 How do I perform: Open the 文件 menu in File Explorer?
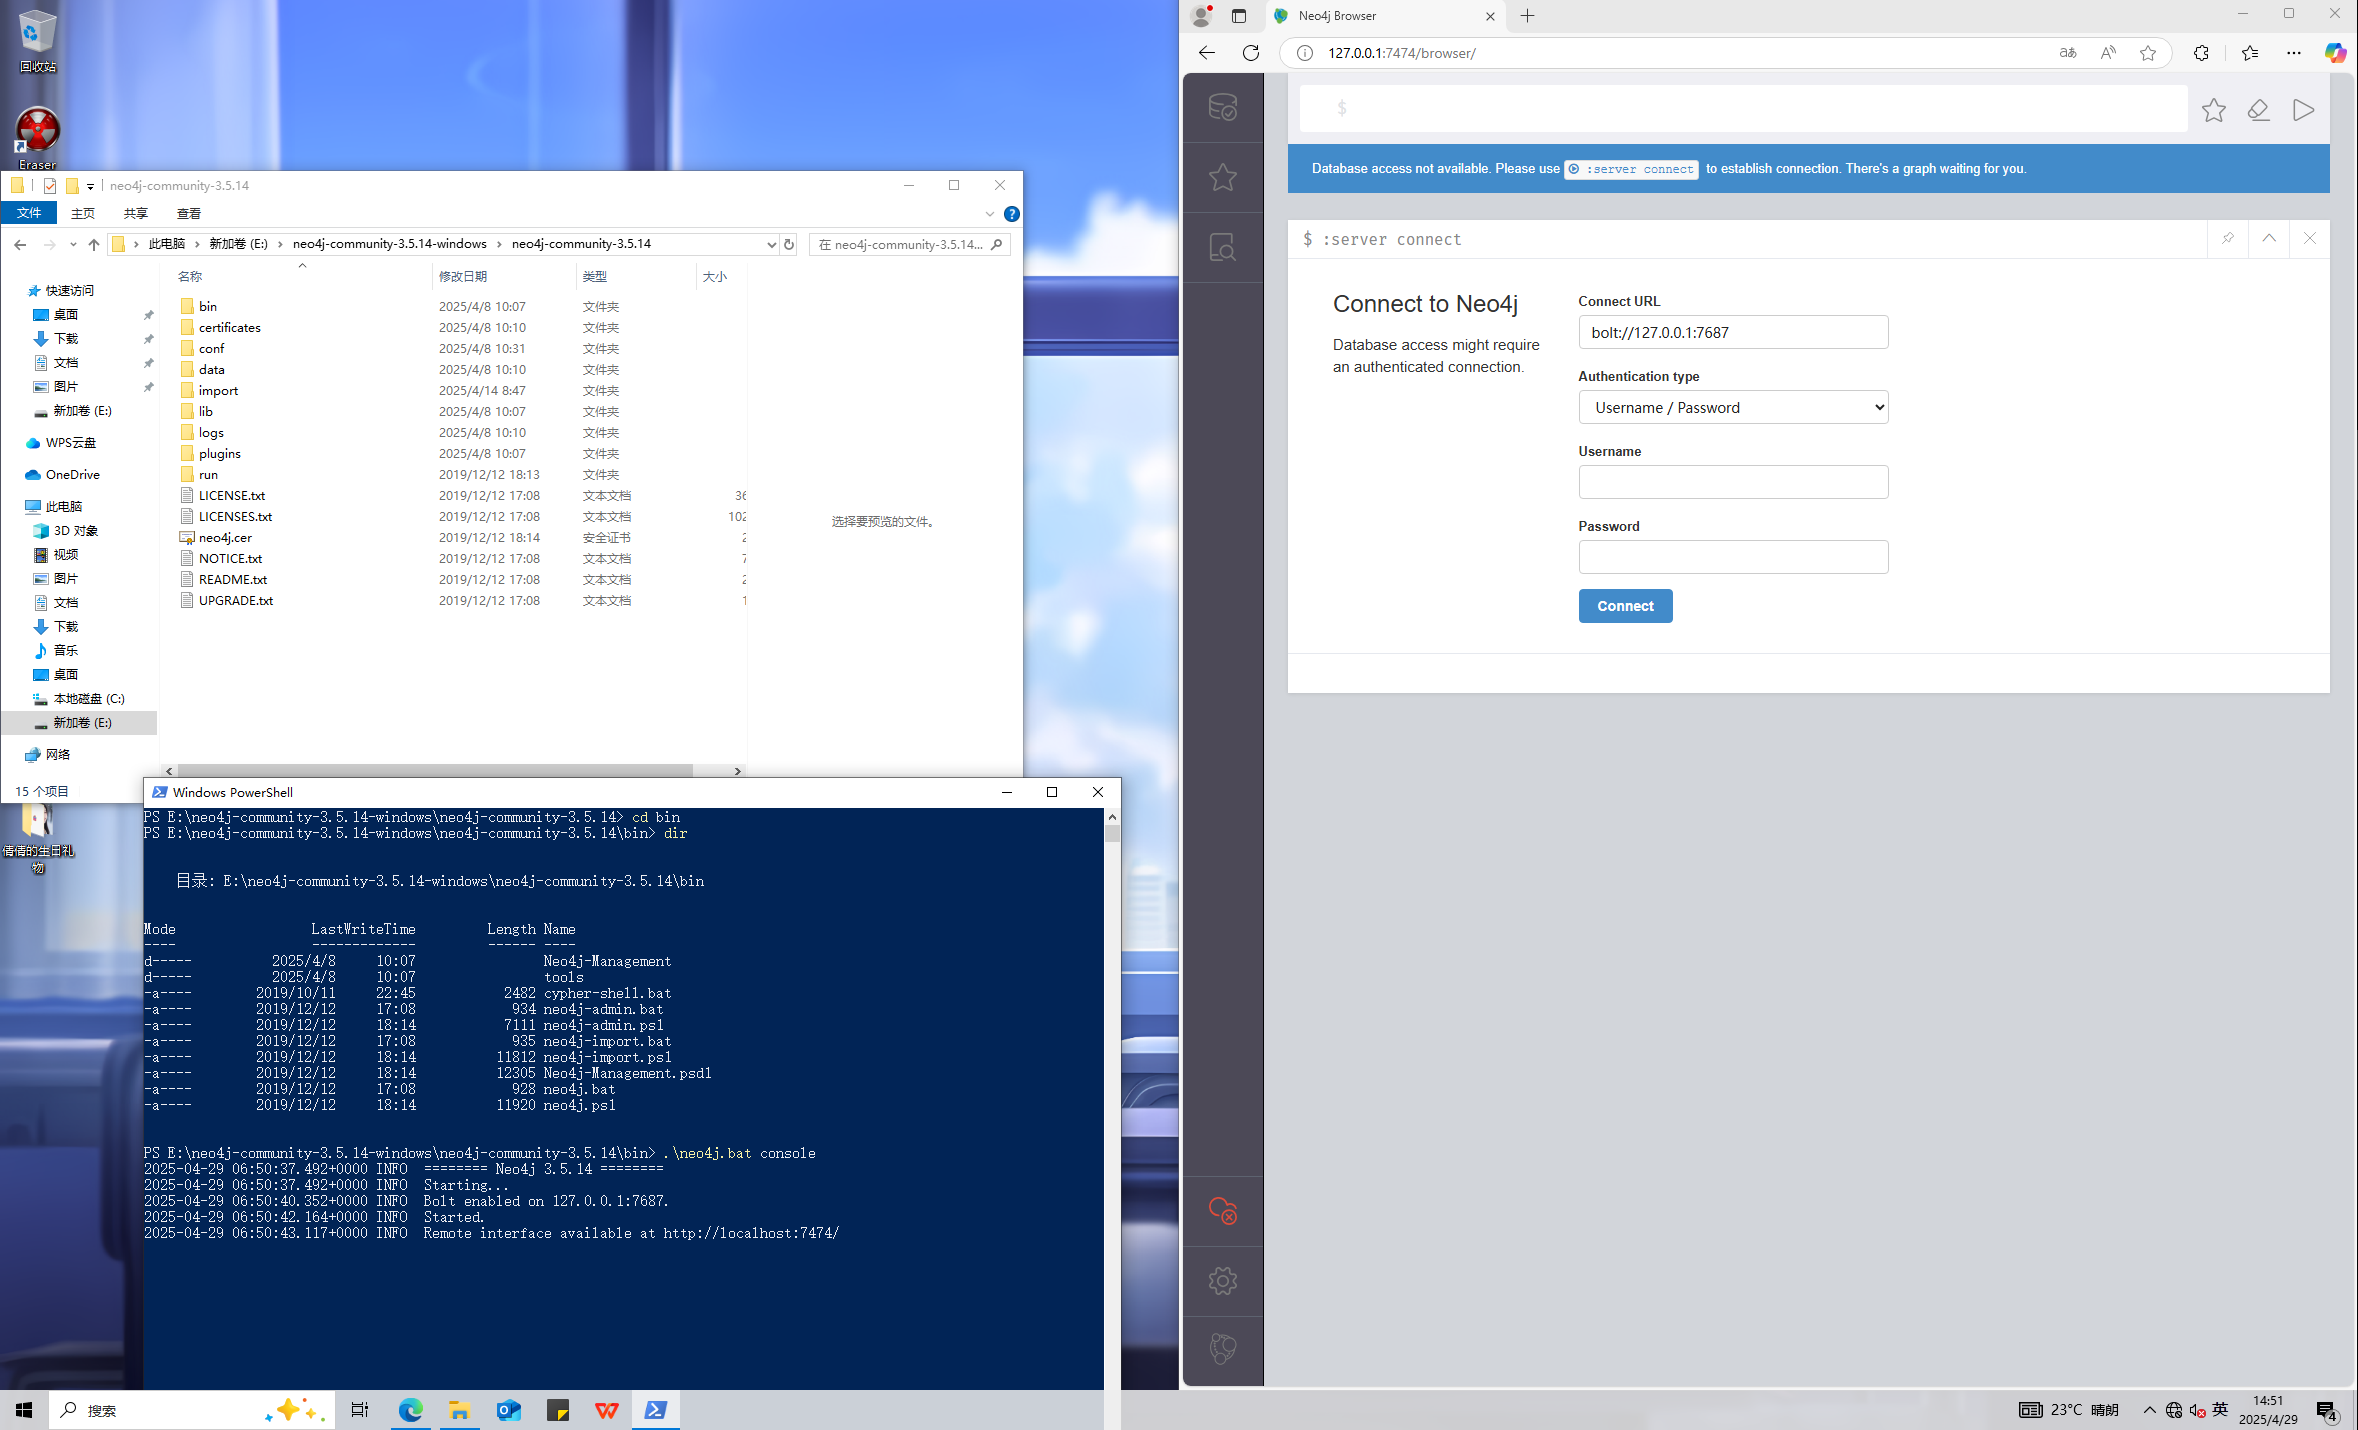[29, 213]
